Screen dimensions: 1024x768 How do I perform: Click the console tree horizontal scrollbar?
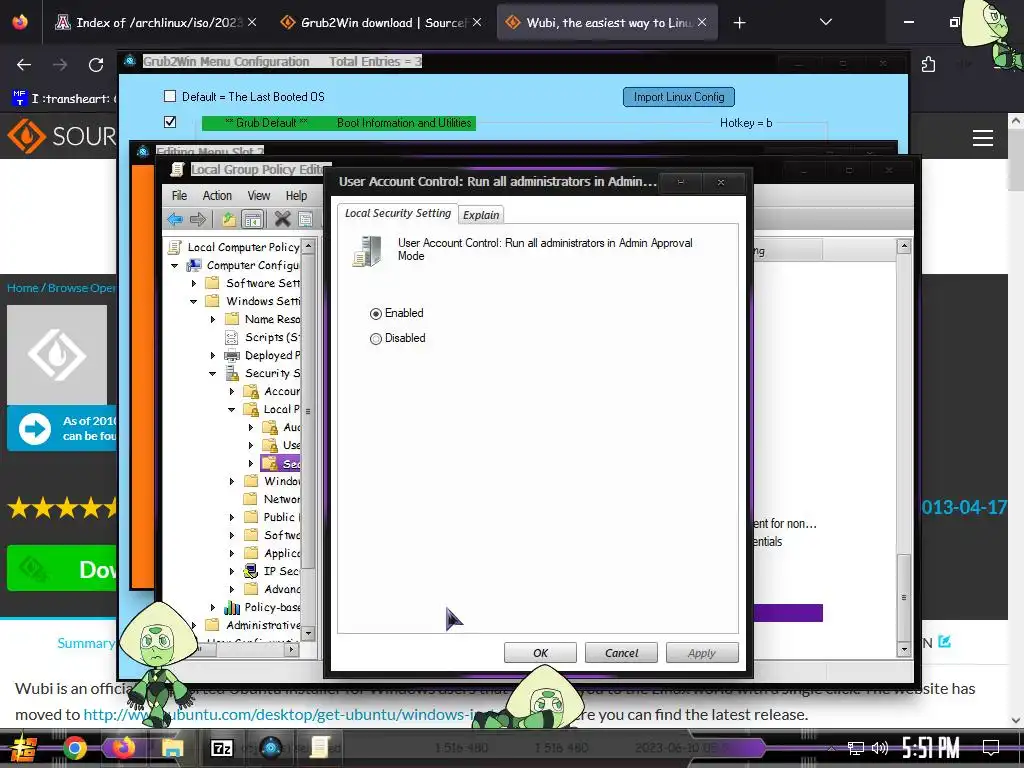click(247, 650)
